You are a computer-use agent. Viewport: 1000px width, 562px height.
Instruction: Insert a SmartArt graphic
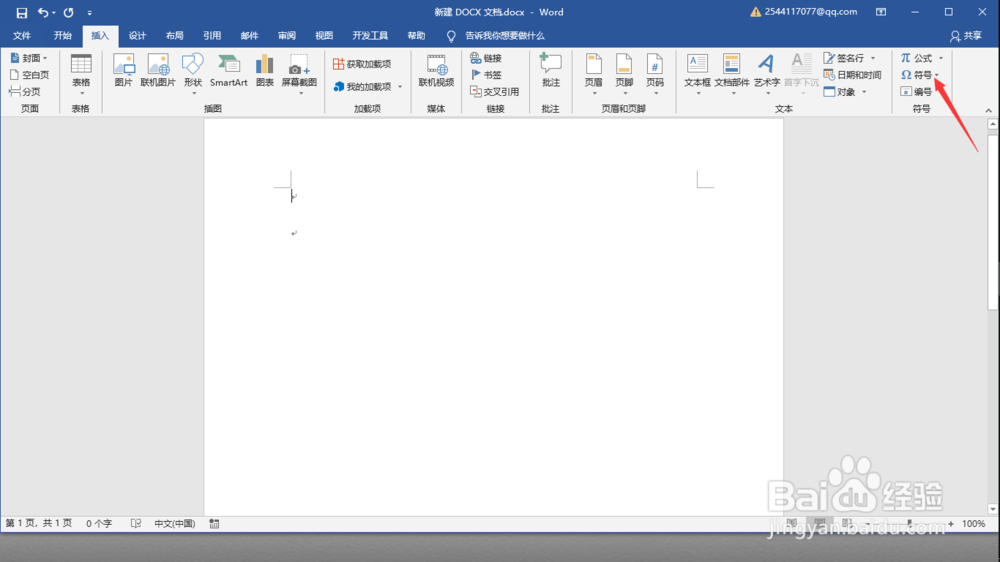click(228, 71)
